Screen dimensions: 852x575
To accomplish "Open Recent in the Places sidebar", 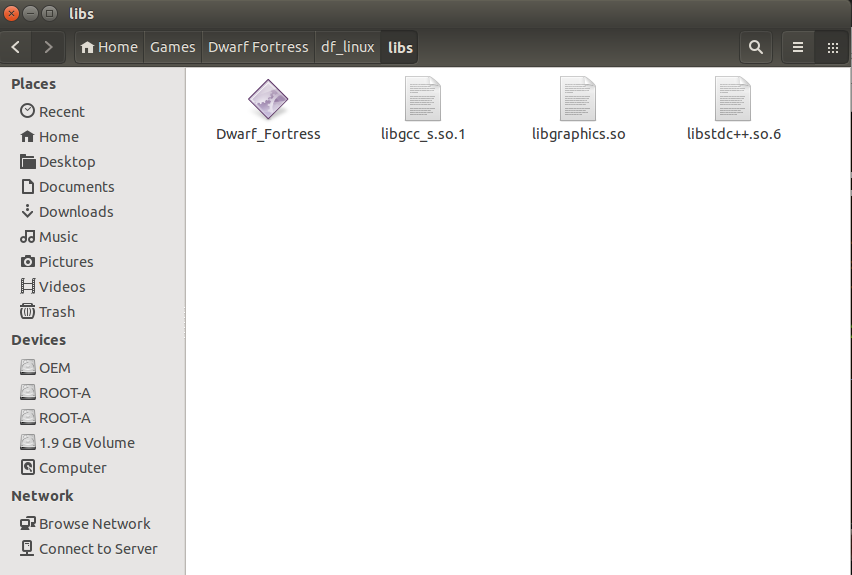I will (61, 112).
